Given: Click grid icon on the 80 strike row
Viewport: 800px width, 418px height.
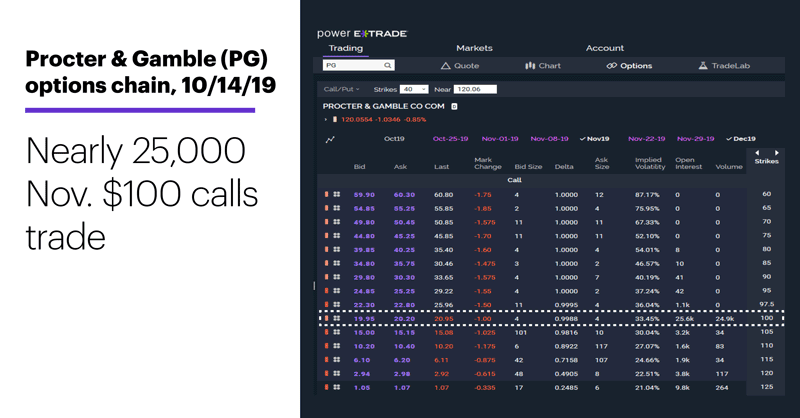Looking at the screenshot, I should 337,250.
